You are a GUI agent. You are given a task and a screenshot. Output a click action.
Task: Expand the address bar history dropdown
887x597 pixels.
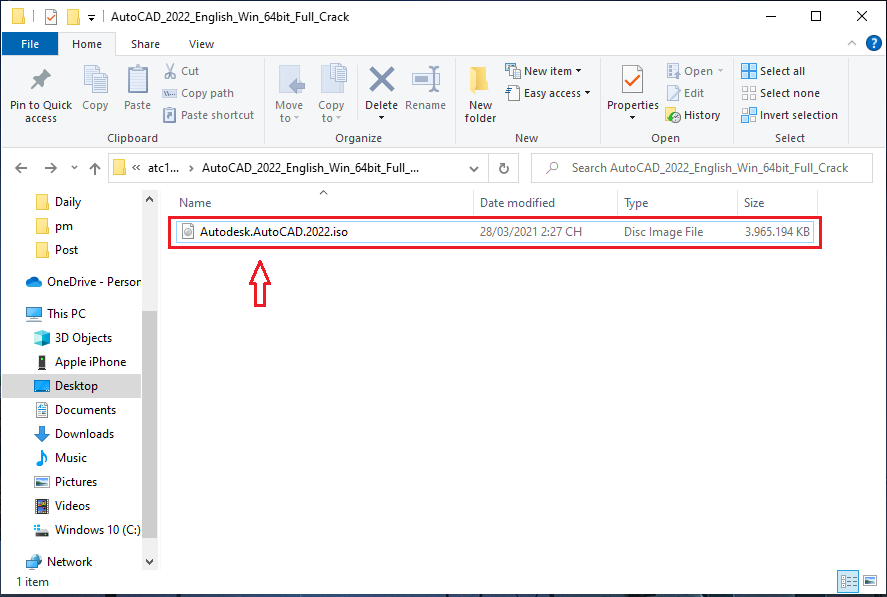click(x=474, y=169)
